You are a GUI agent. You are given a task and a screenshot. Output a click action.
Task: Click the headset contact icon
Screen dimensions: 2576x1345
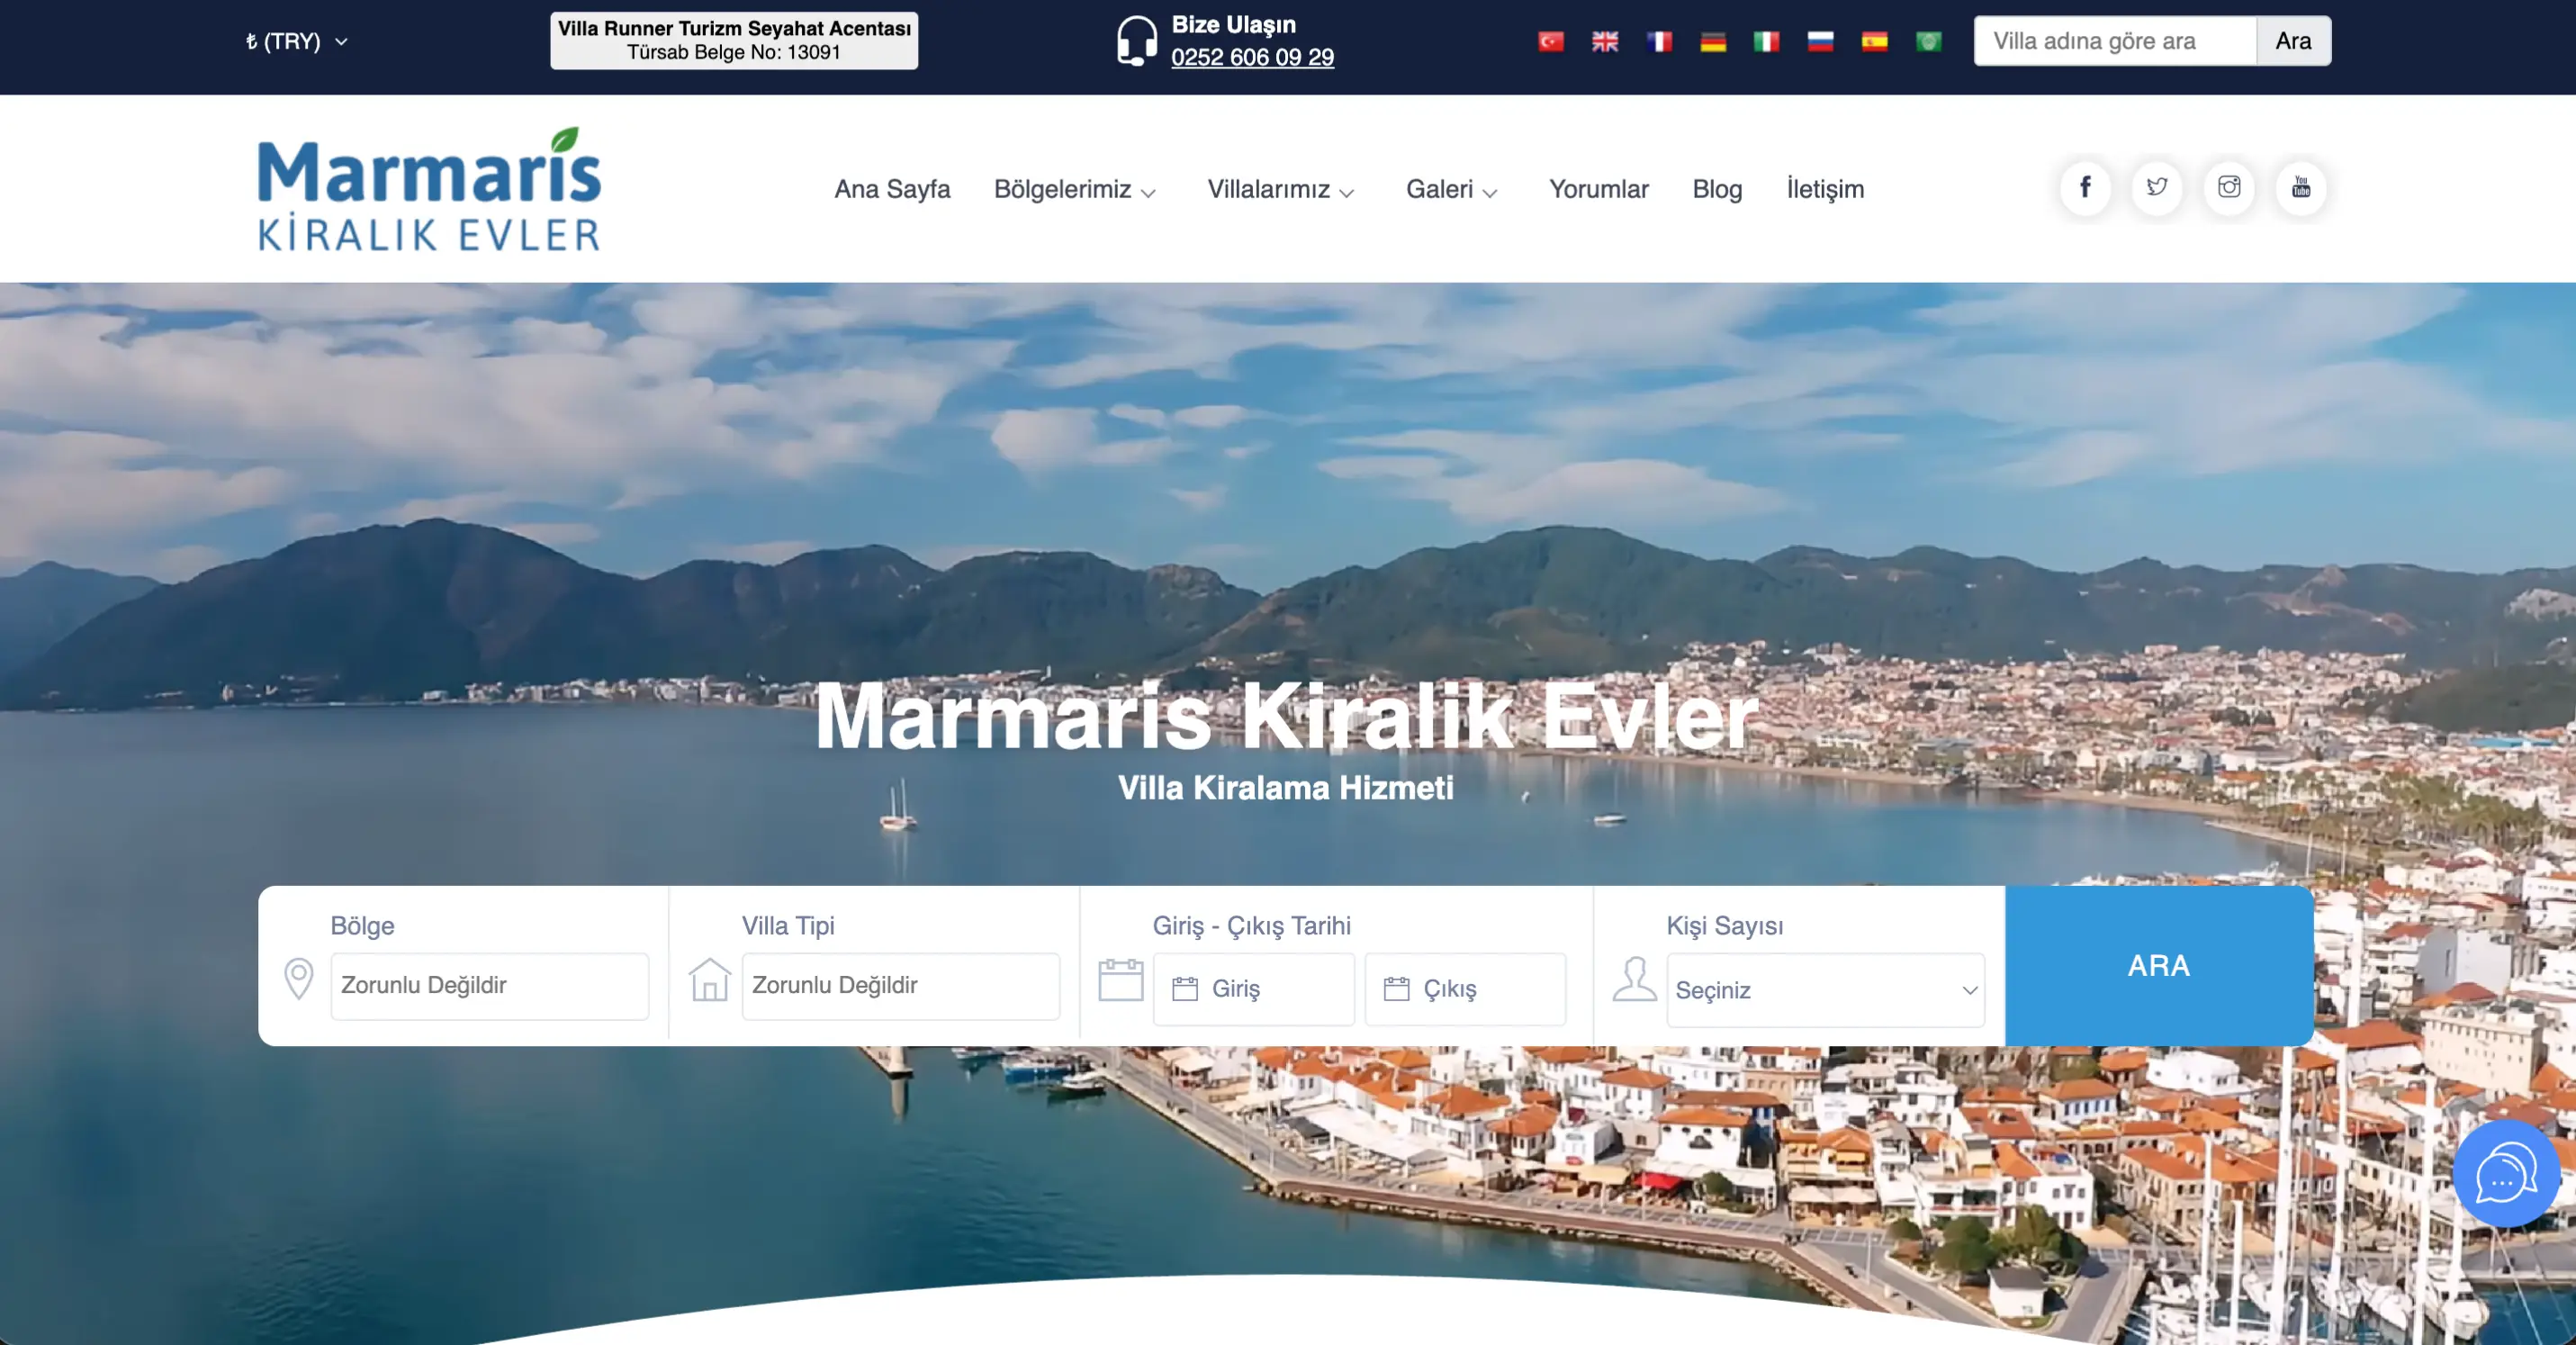point(1137,41)
